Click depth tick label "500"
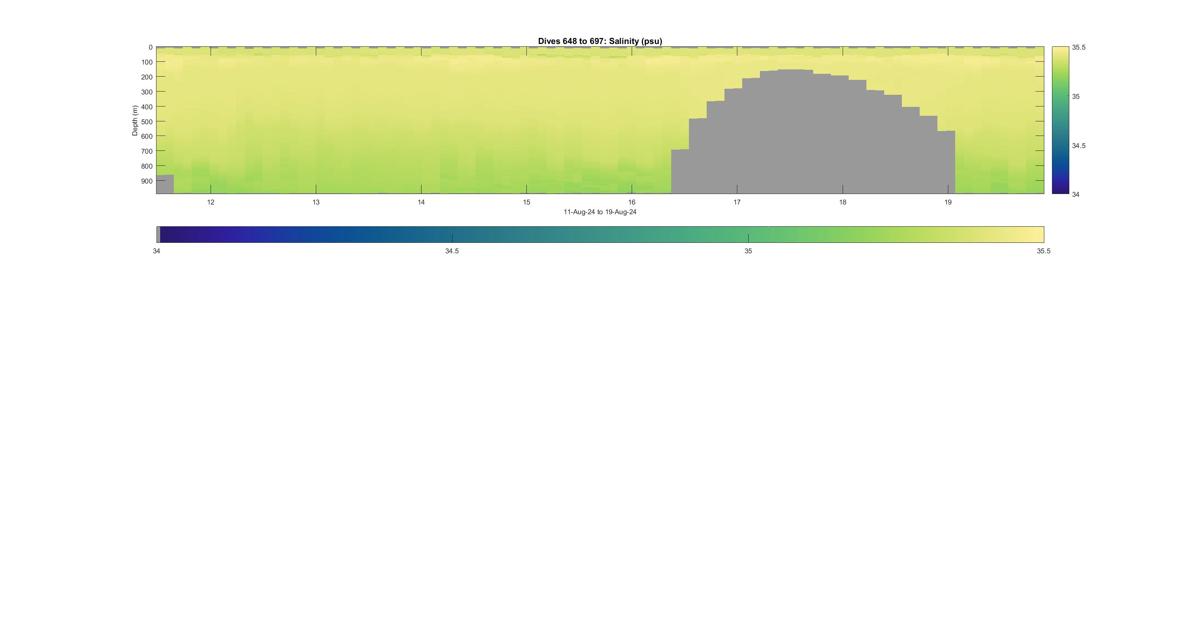This screenshot has width=1200, height=622. pyautogui.click(x=147, y=122)
